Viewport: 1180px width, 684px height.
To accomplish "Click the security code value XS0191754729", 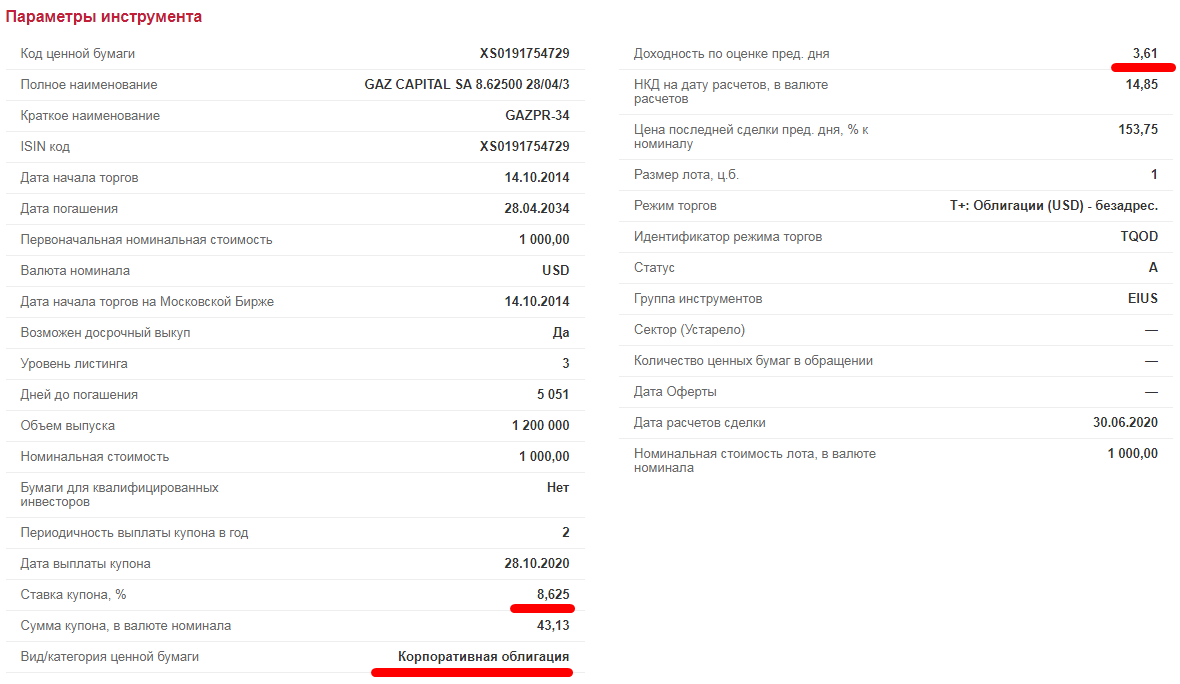I will pos(524,54).
